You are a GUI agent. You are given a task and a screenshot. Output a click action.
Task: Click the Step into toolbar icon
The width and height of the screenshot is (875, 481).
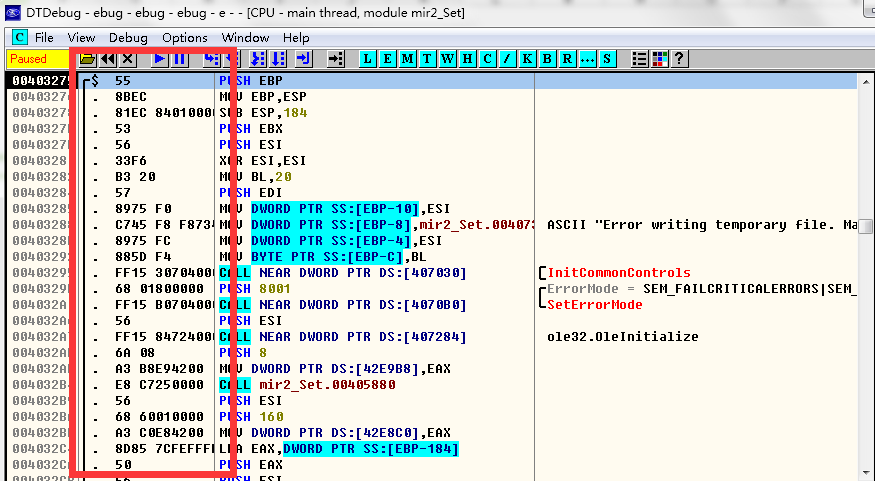[211, 59]
